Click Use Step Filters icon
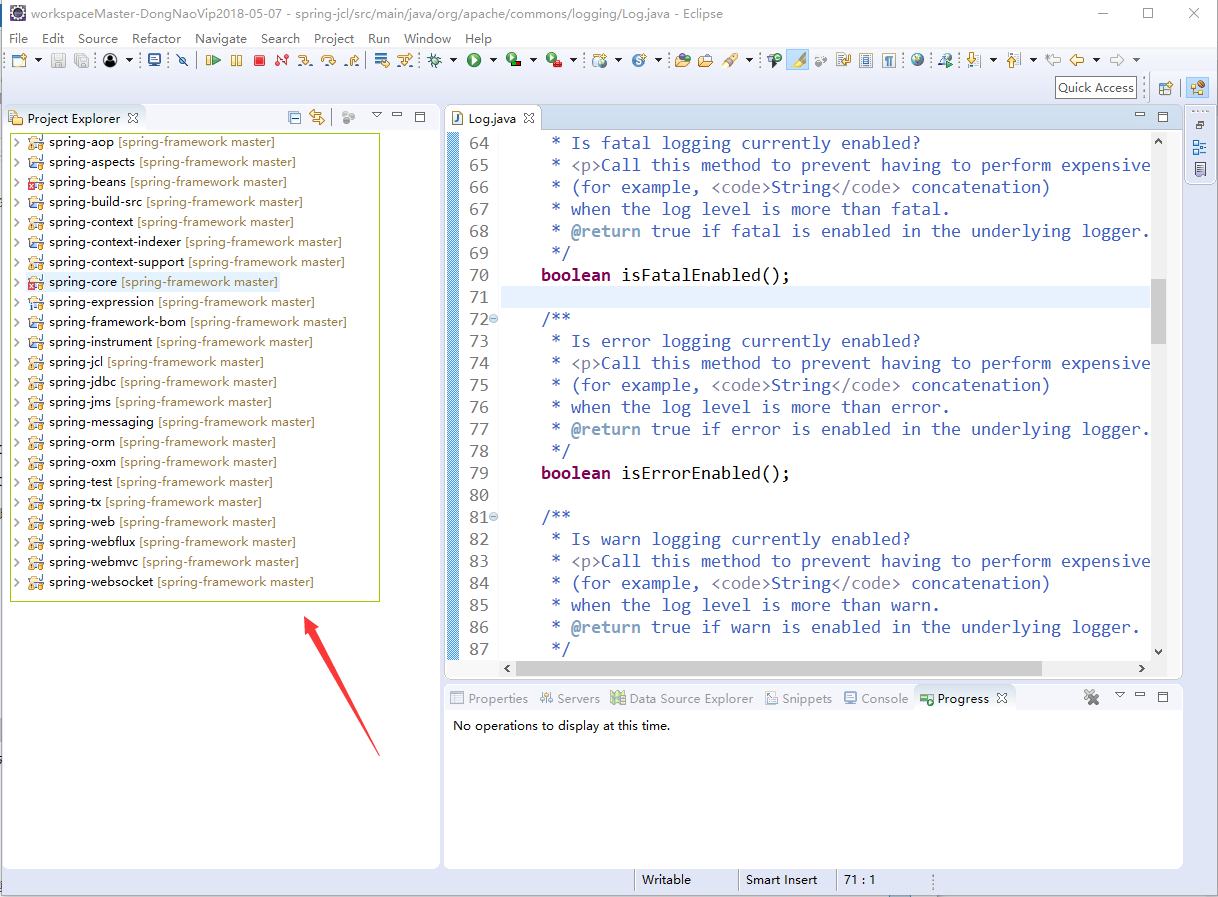Screen dimensions: 1218x897 [405, 60]
